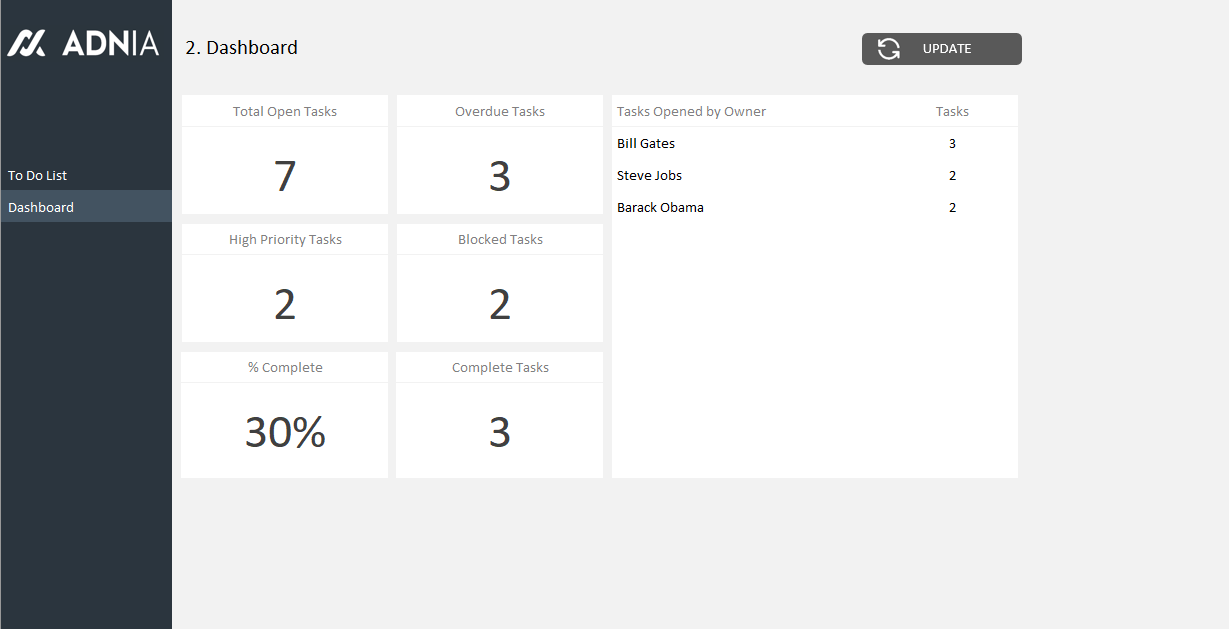Open the To Do List sheet

point(38,175)
